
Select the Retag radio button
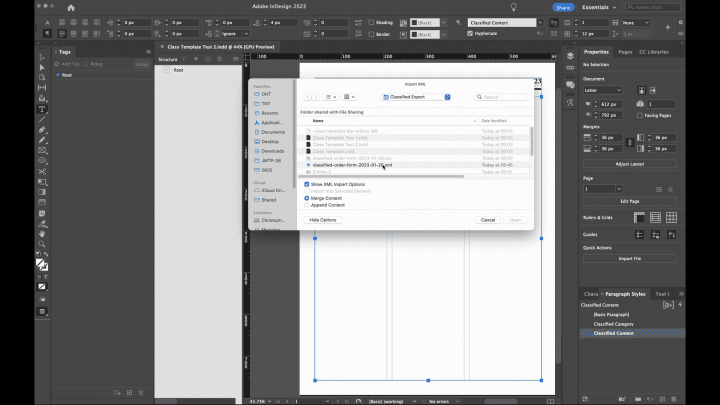coord(85,64)
